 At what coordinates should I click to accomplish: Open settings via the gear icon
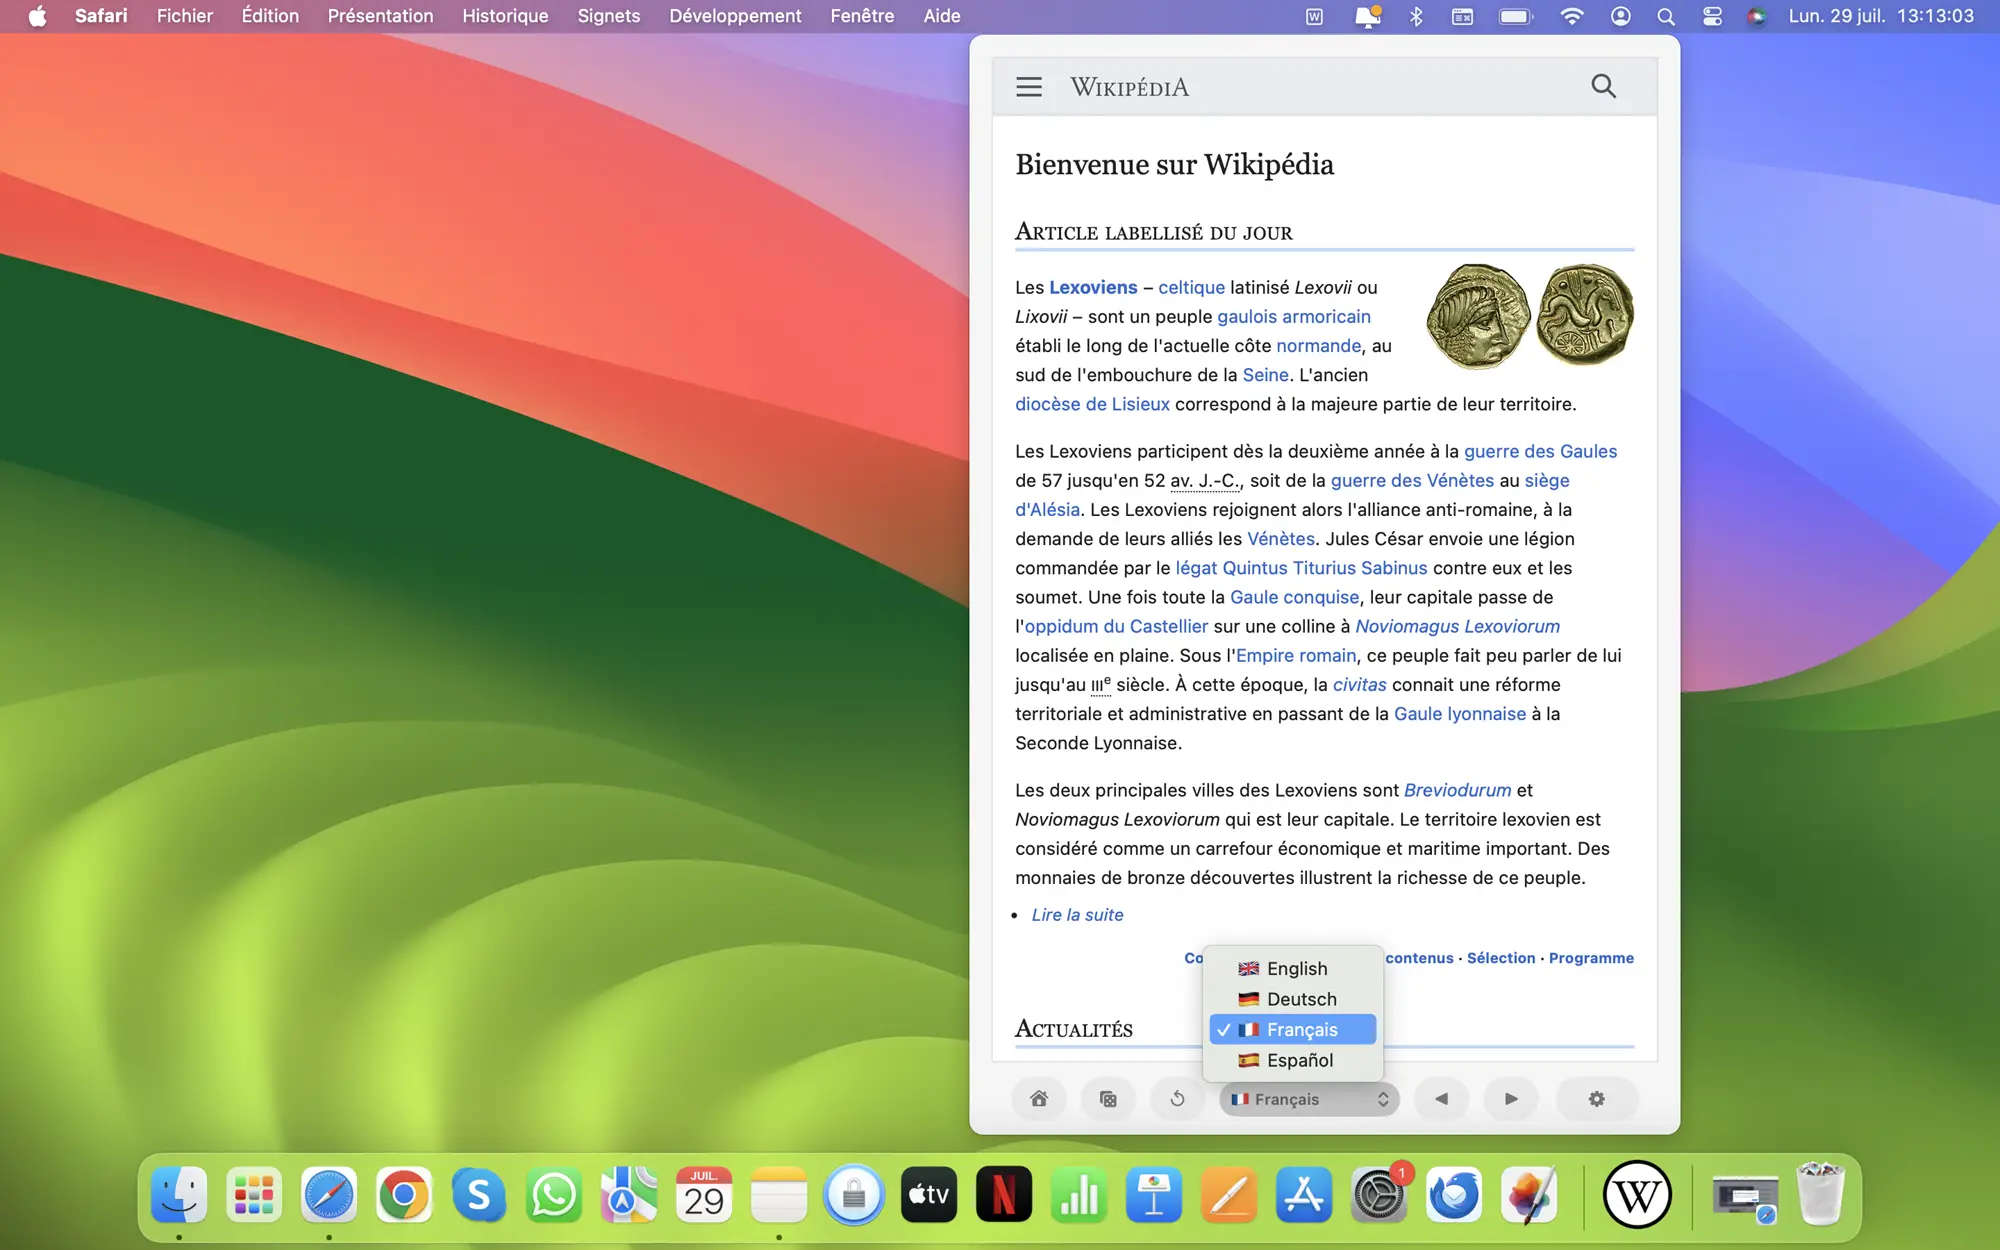pyautogui.click(x=1596, y=1099)
